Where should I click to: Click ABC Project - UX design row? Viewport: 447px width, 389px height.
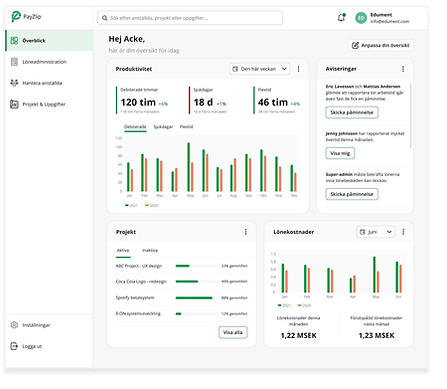coord(182,266)
